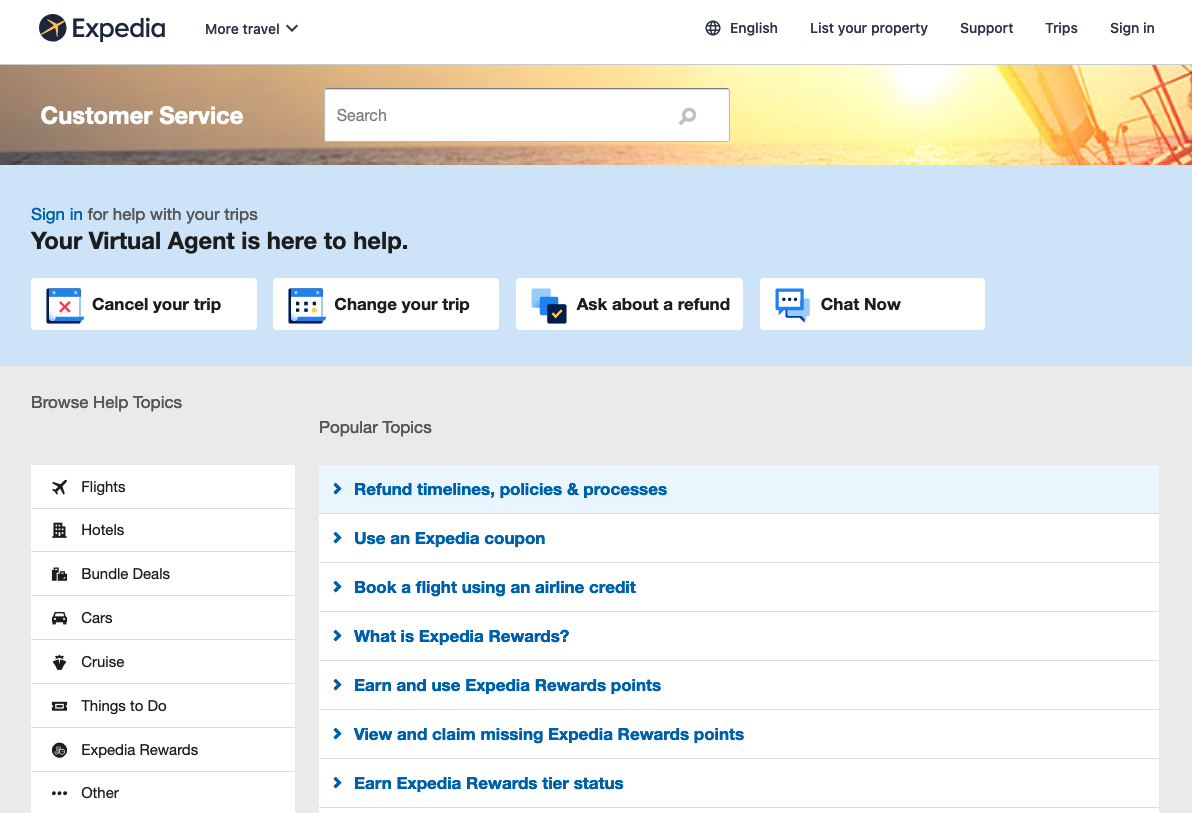1192x813 pixels.
Task: Select the Flights airplane icon
Action: [60, 486]
